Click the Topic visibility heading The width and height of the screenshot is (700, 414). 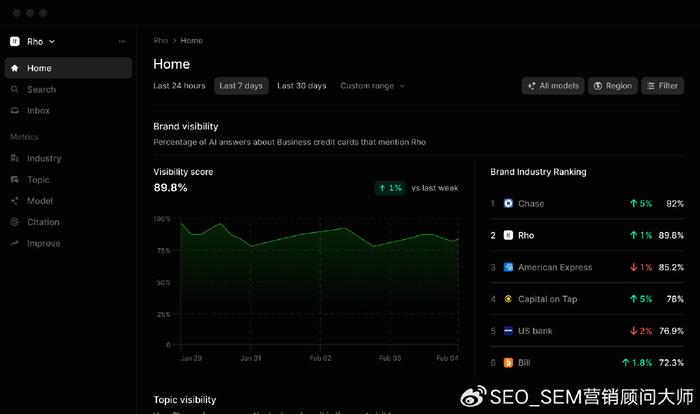185,400
